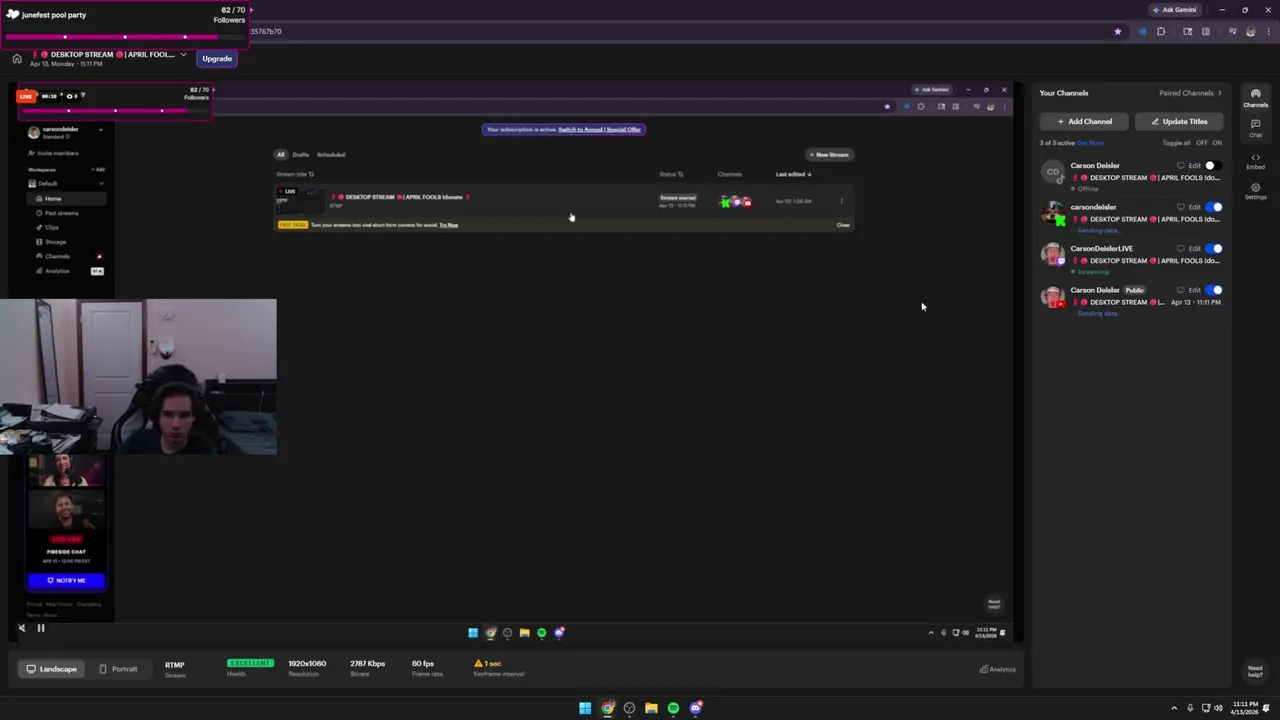
Task: Disable the carsondeisler Kick channel toggle
Action: [x=1213, y=207]
